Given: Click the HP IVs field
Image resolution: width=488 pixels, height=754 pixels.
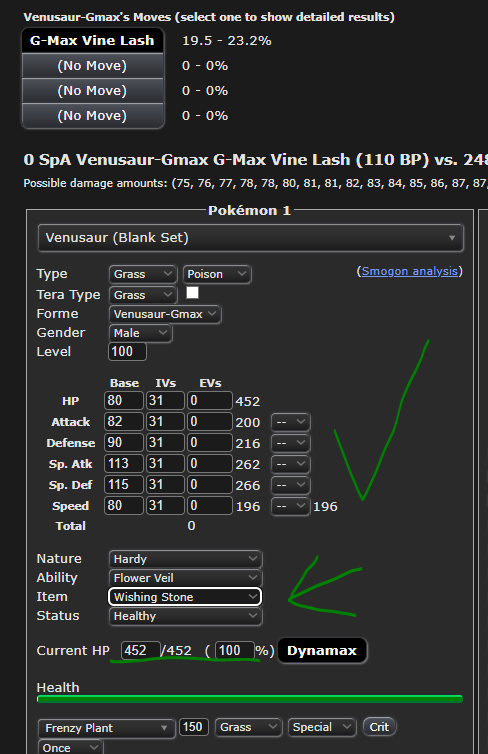Looking at the screenshot, I should [165, 401].
